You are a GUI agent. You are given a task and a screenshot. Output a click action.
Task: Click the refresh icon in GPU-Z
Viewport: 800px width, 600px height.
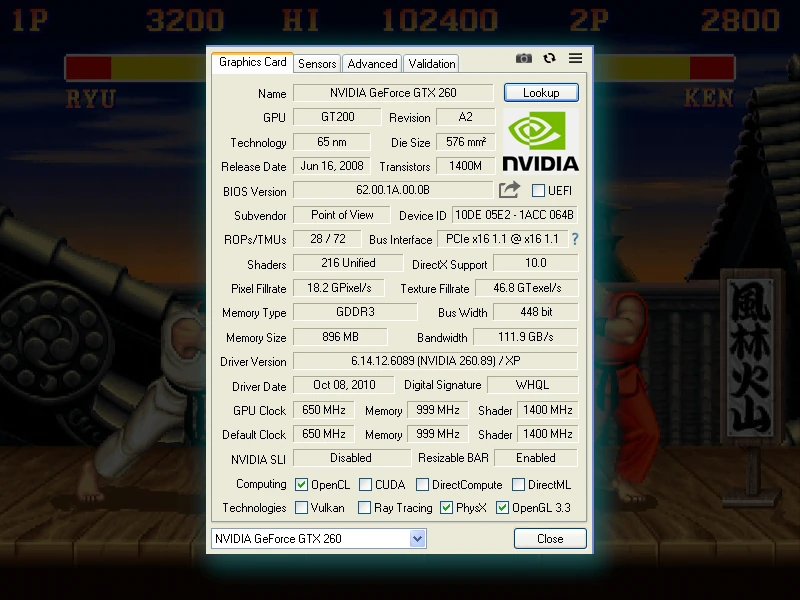(549, 58)
